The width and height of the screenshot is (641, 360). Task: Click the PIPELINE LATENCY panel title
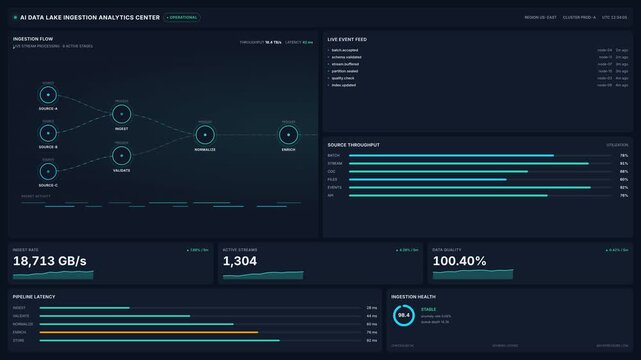(x=34, y=297)
